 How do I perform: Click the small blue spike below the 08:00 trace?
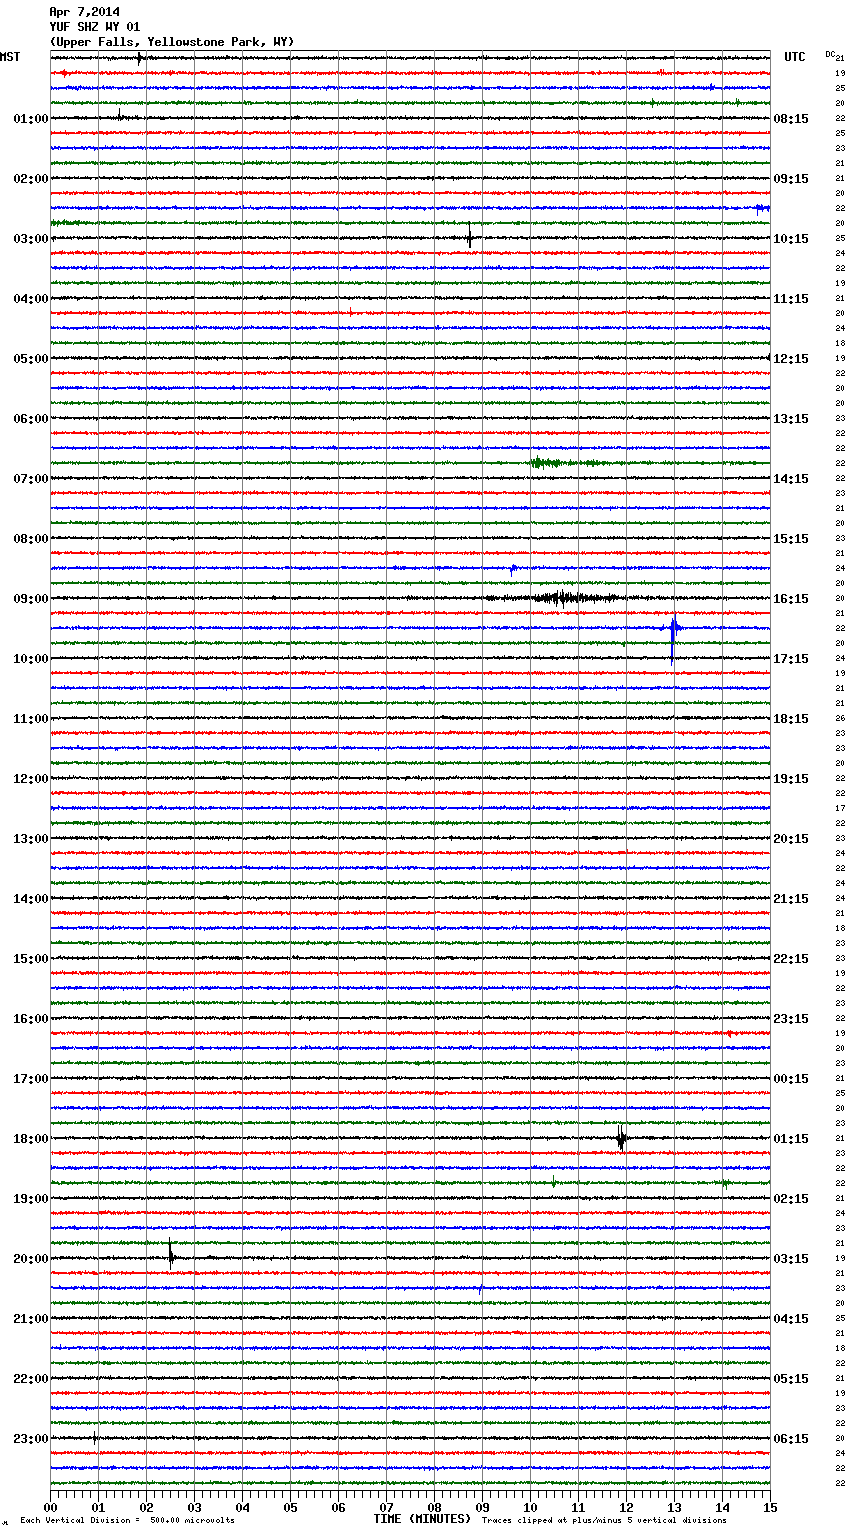coord(513,569)
